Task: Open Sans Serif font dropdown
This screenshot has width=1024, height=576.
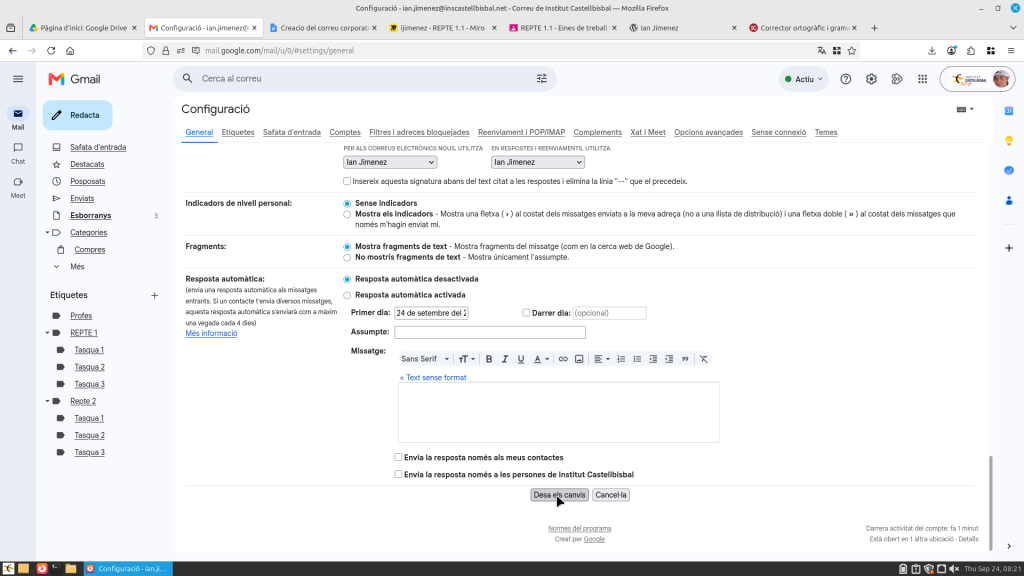Action: (425, 359)
